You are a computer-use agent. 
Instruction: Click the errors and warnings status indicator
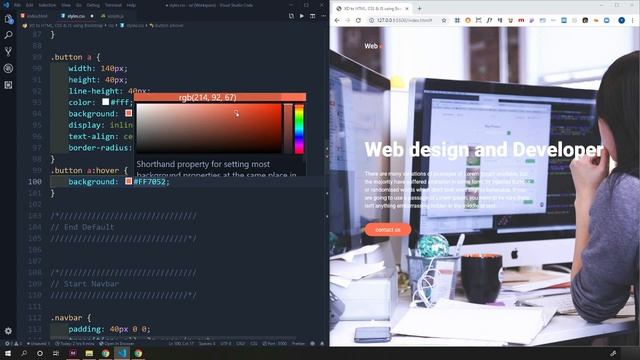pyautogui.click(x=13, y=344)
